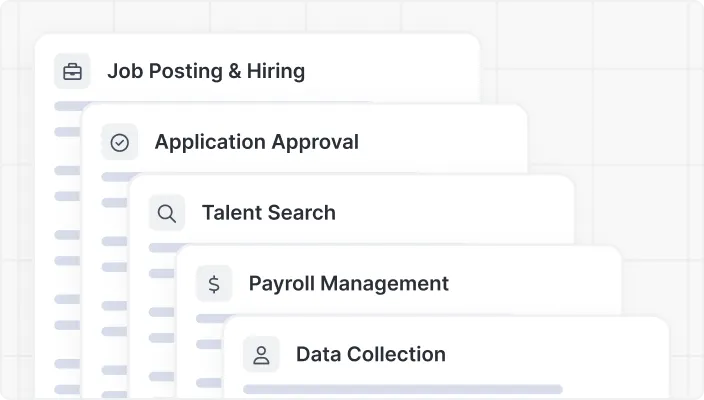Click the first placeholder line below Application Approval
The height and width of the screenshot is (400, 704).
coord(114,177)
